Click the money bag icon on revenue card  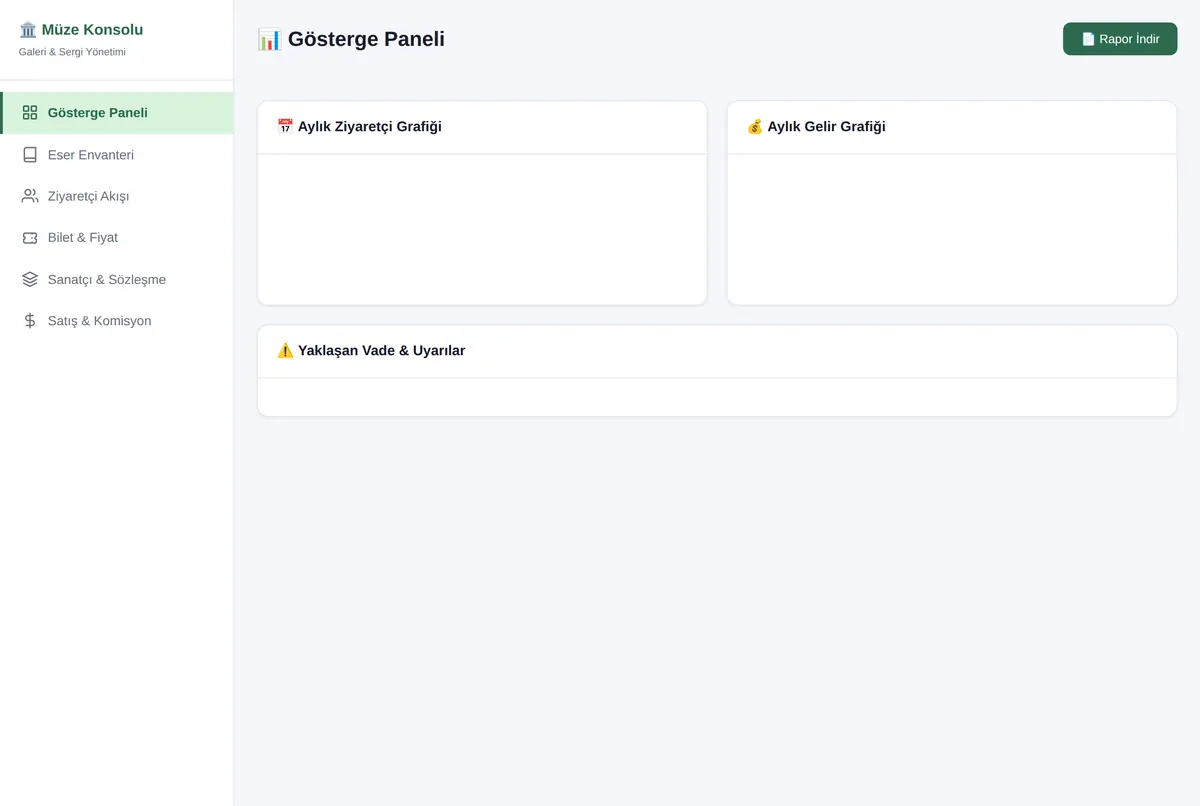[755, 127]
